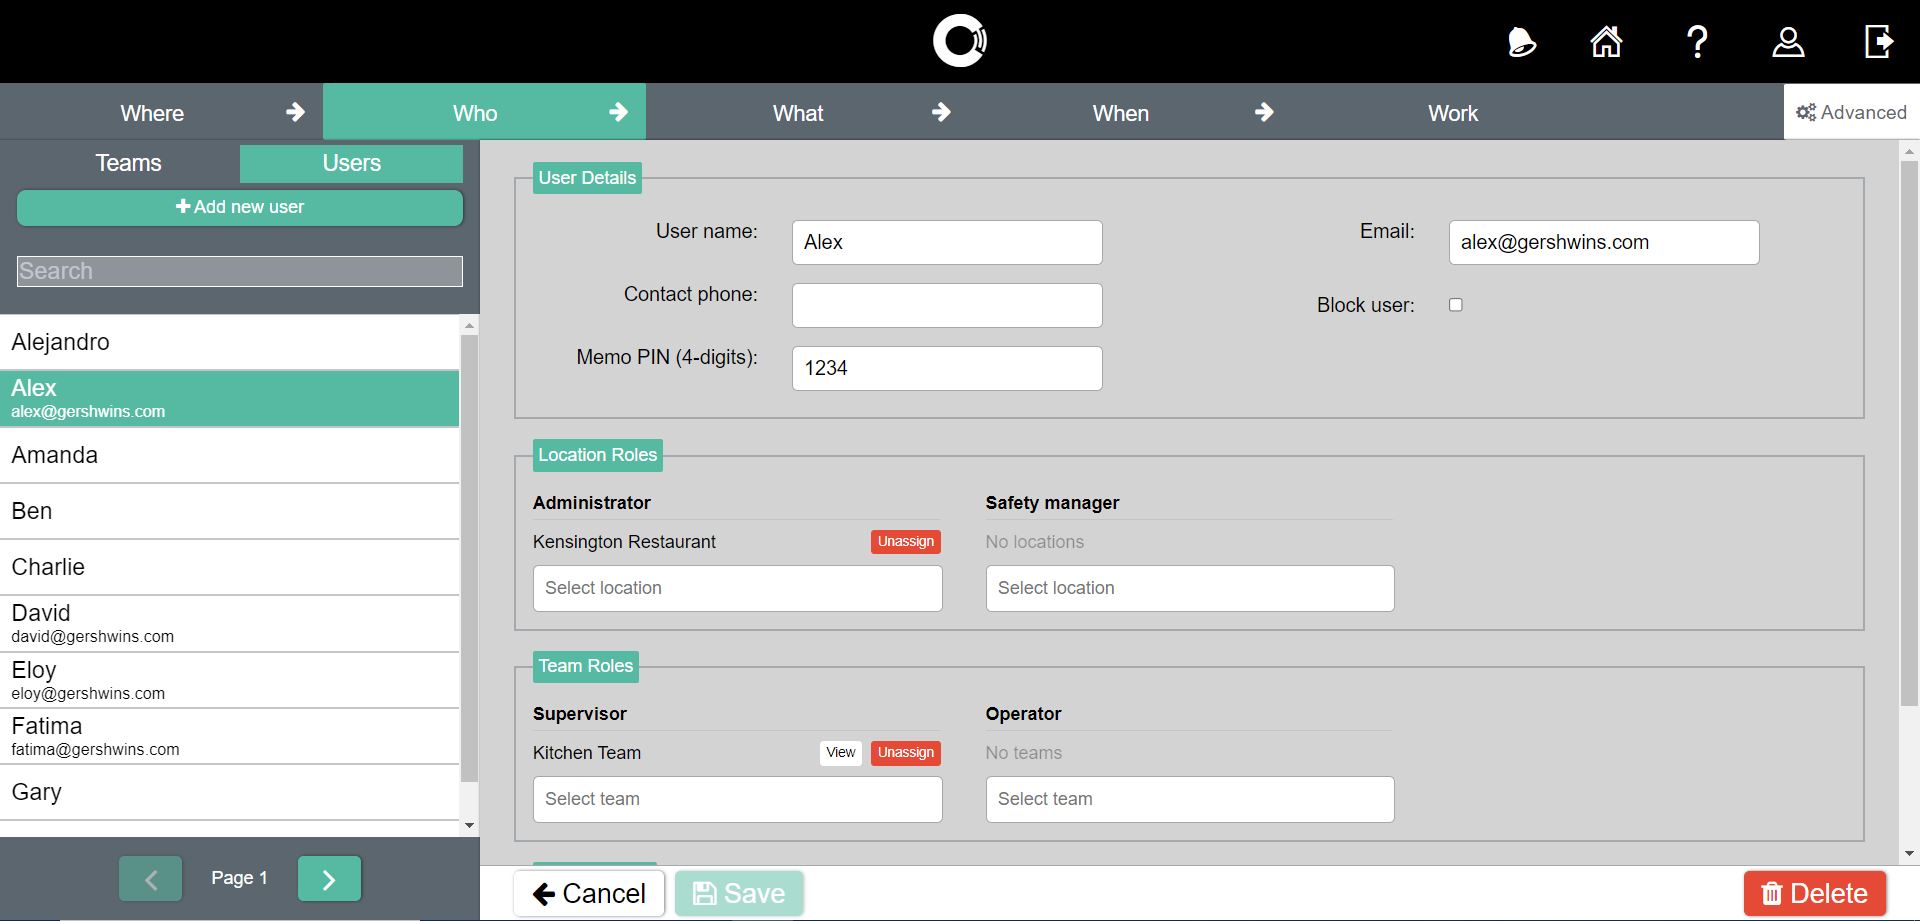Open Advanced settings with gears icon
This screenshot has height=921, width=1920.
[1851, 112]
